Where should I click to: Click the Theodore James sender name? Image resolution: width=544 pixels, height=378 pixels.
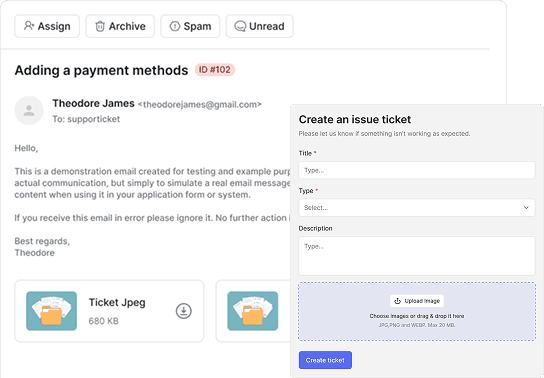pyautogui.click(x=93, y=103)
